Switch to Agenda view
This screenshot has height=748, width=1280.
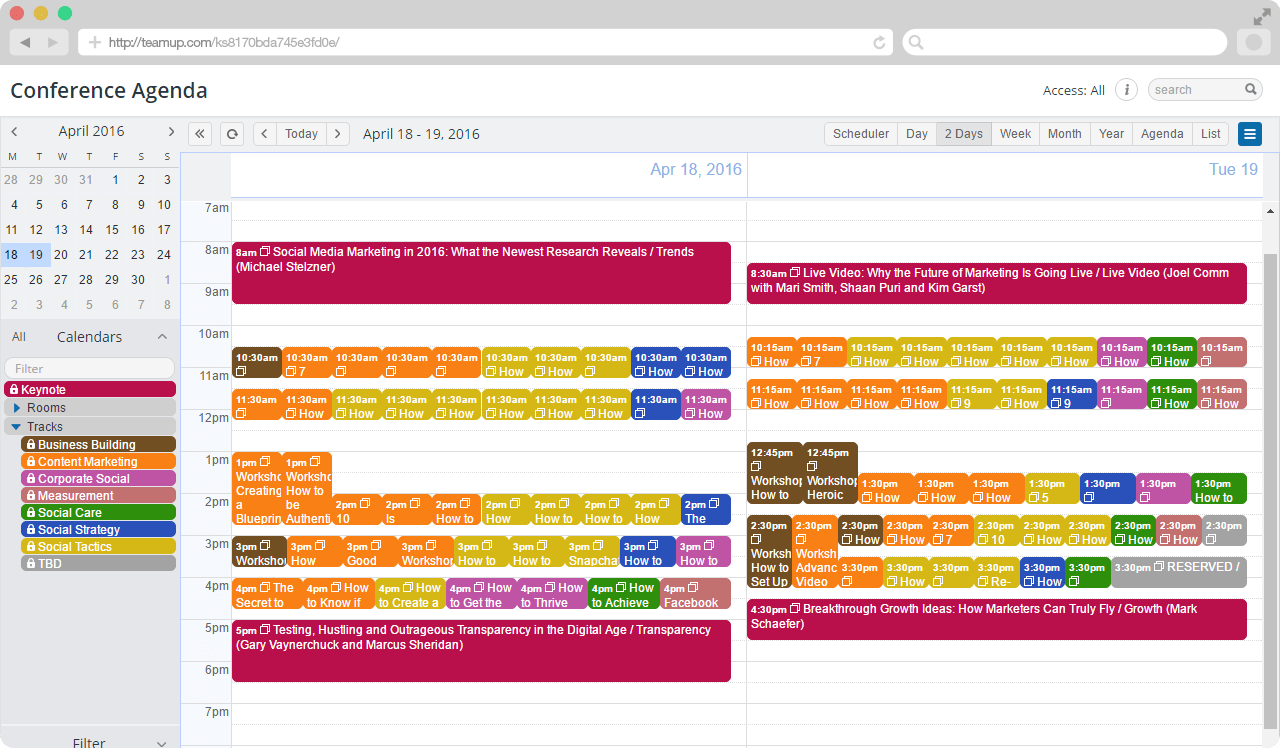coord(1162,134)
